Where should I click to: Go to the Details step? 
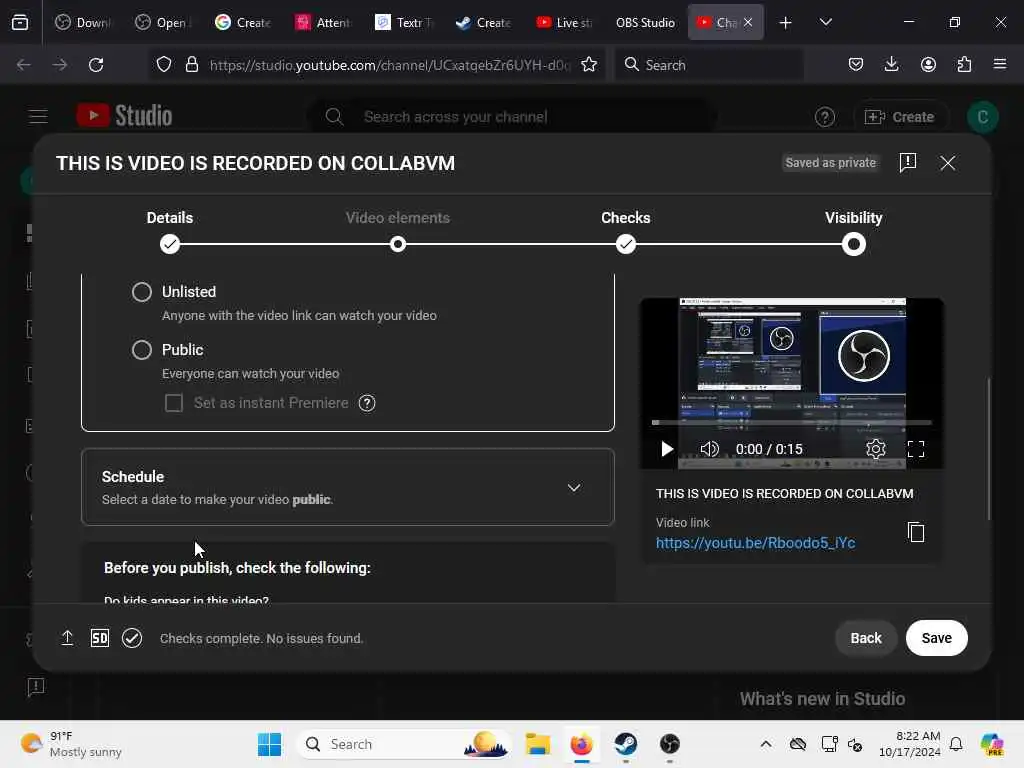coord(170,244)
